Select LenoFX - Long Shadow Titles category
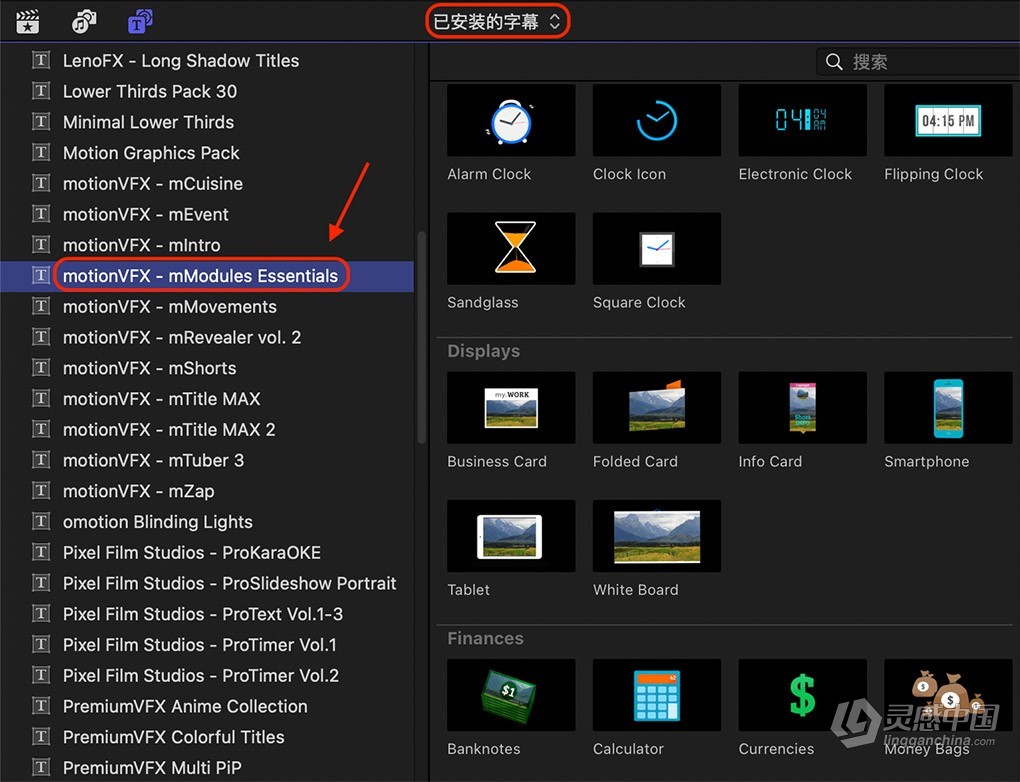The width and height of the screenshot is (1020, 782). coord(207,61)
